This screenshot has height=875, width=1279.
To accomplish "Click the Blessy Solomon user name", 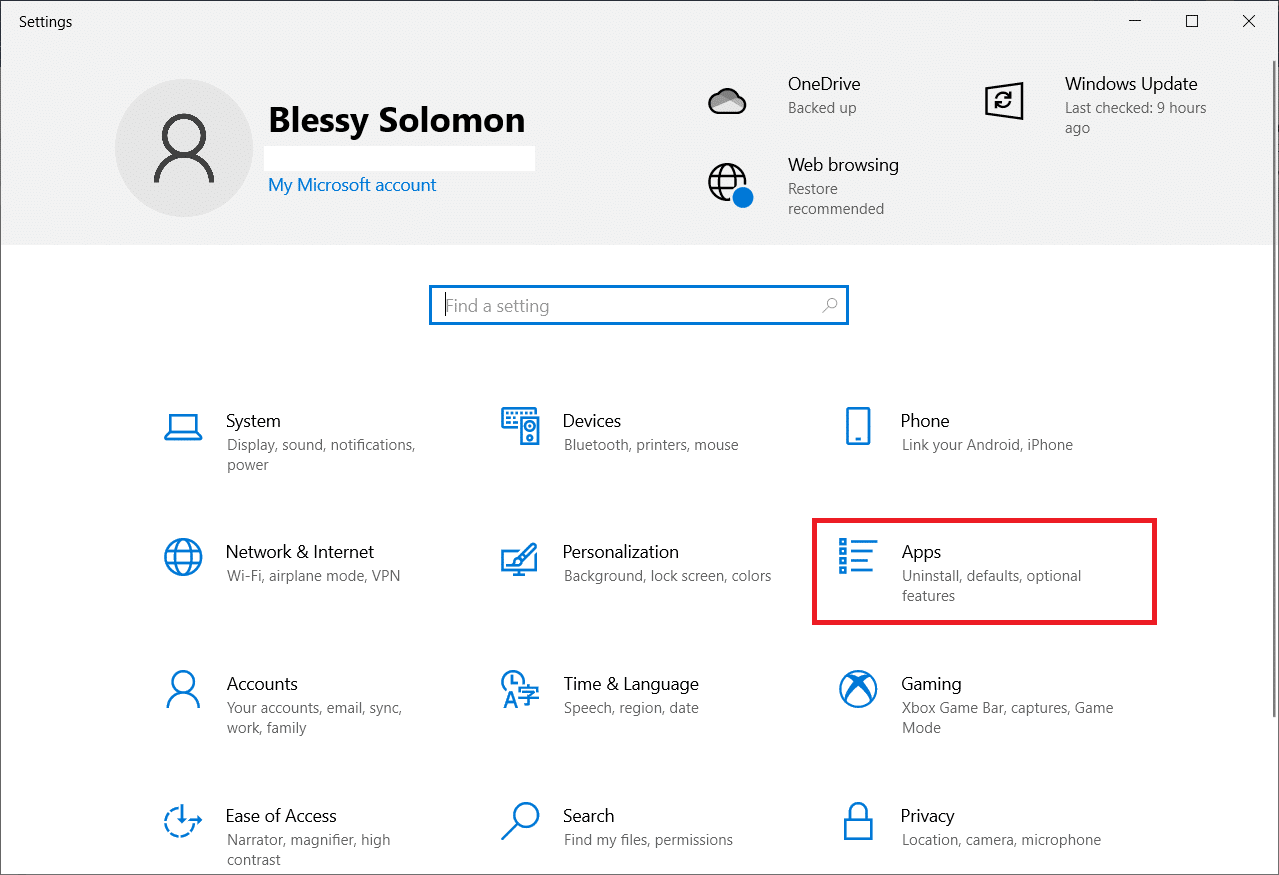I will (397, 120).
